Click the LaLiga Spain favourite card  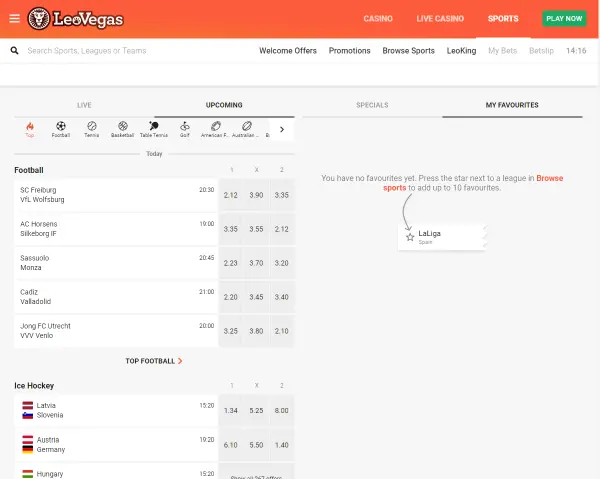(x=442, y=237)
